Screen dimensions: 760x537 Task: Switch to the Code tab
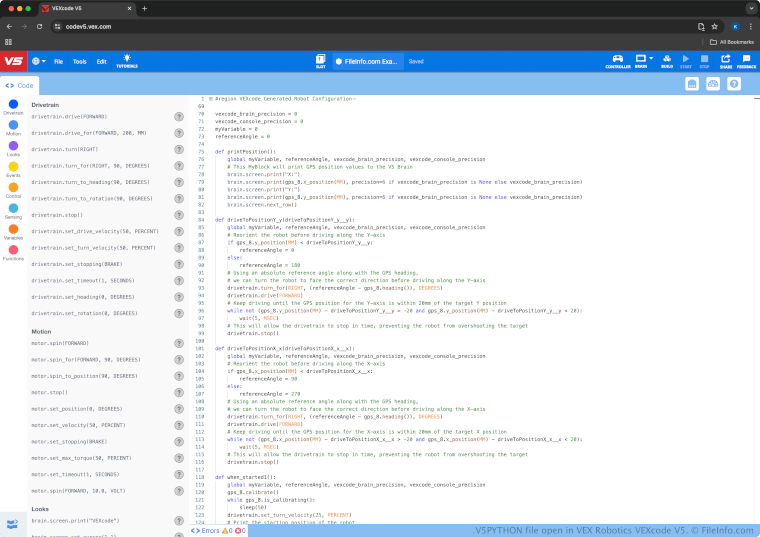pos(19,85)
